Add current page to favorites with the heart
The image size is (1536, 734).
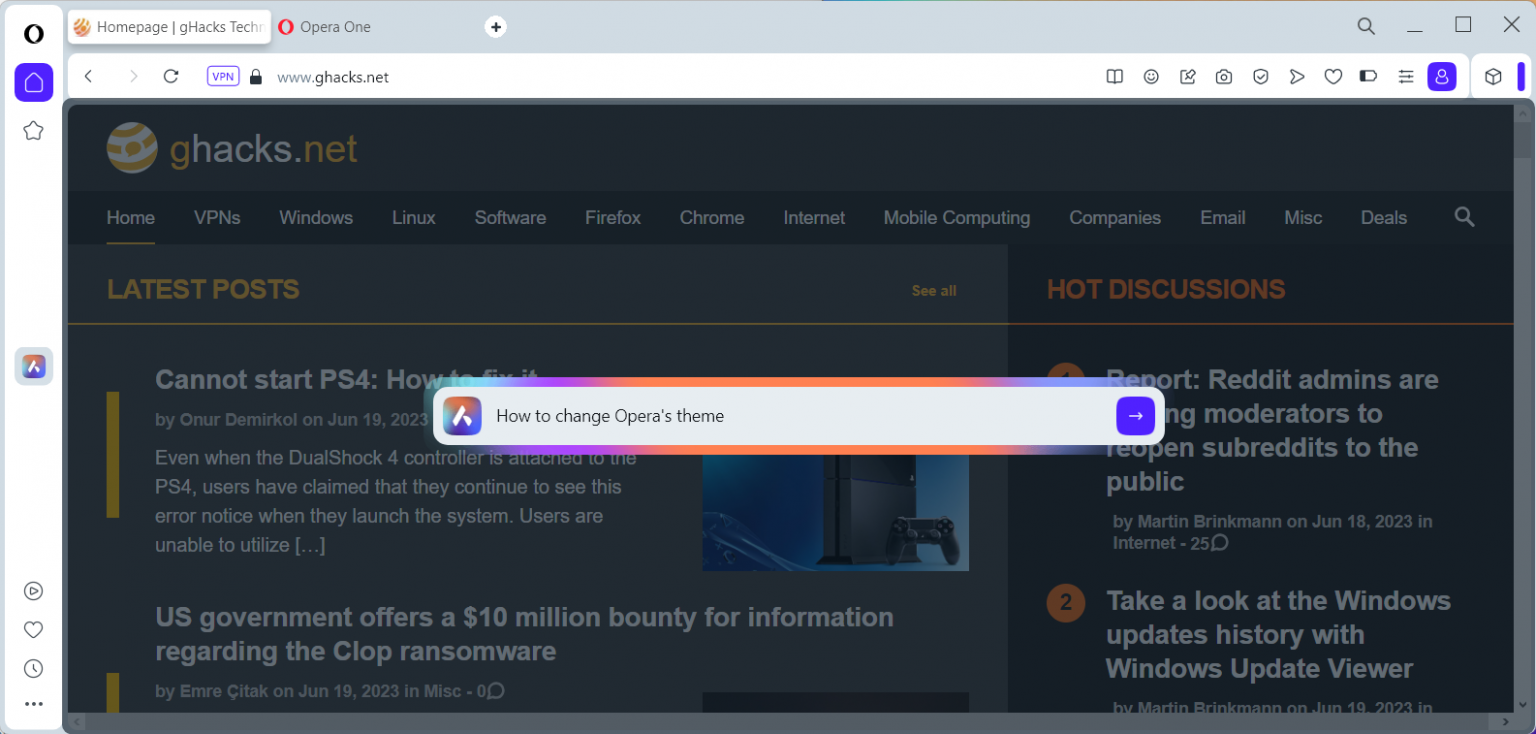click(1333, 76)
